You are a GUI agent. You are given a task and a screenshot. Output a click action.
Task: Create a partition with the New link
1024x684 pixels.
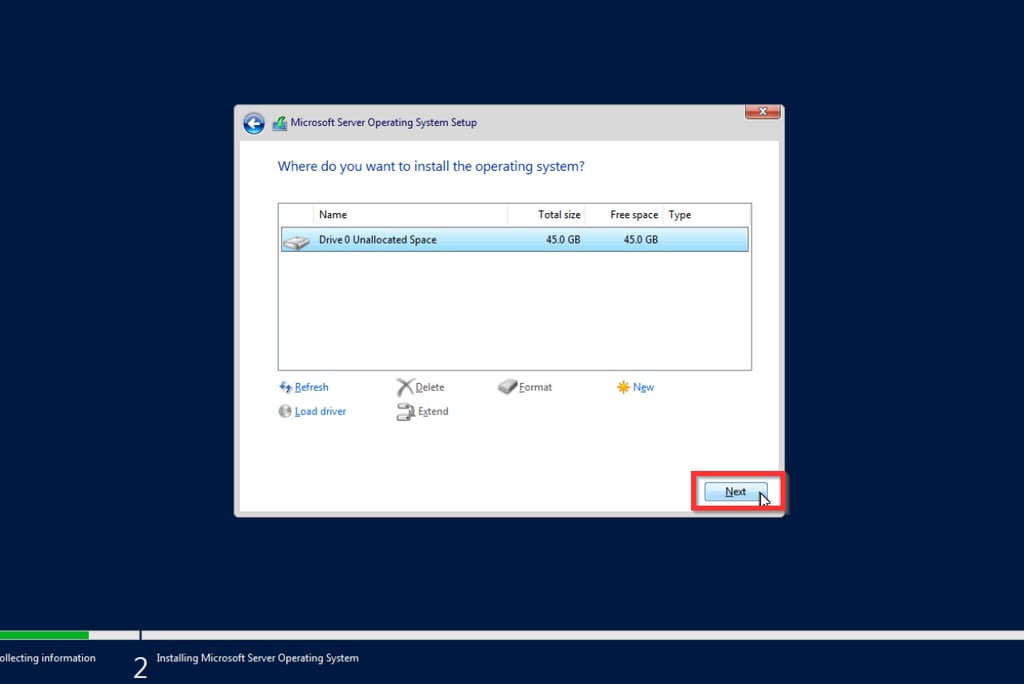coord(643,387)
